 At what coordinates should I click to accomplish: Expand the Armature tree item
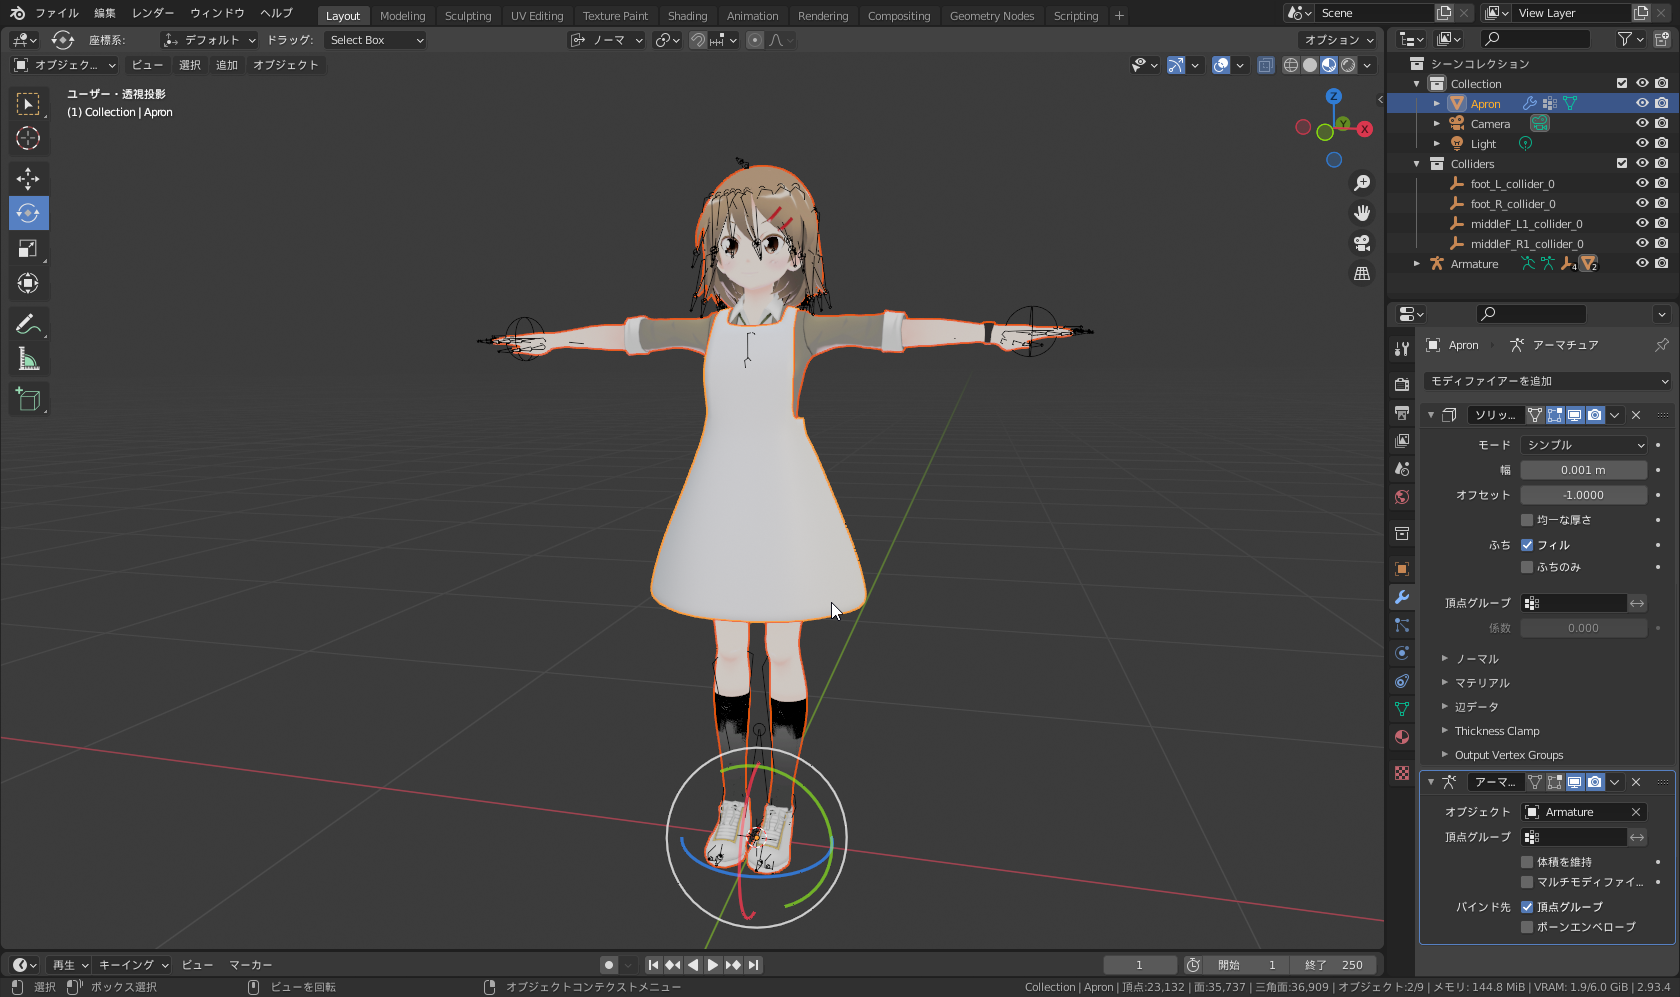click(1417, 264)
